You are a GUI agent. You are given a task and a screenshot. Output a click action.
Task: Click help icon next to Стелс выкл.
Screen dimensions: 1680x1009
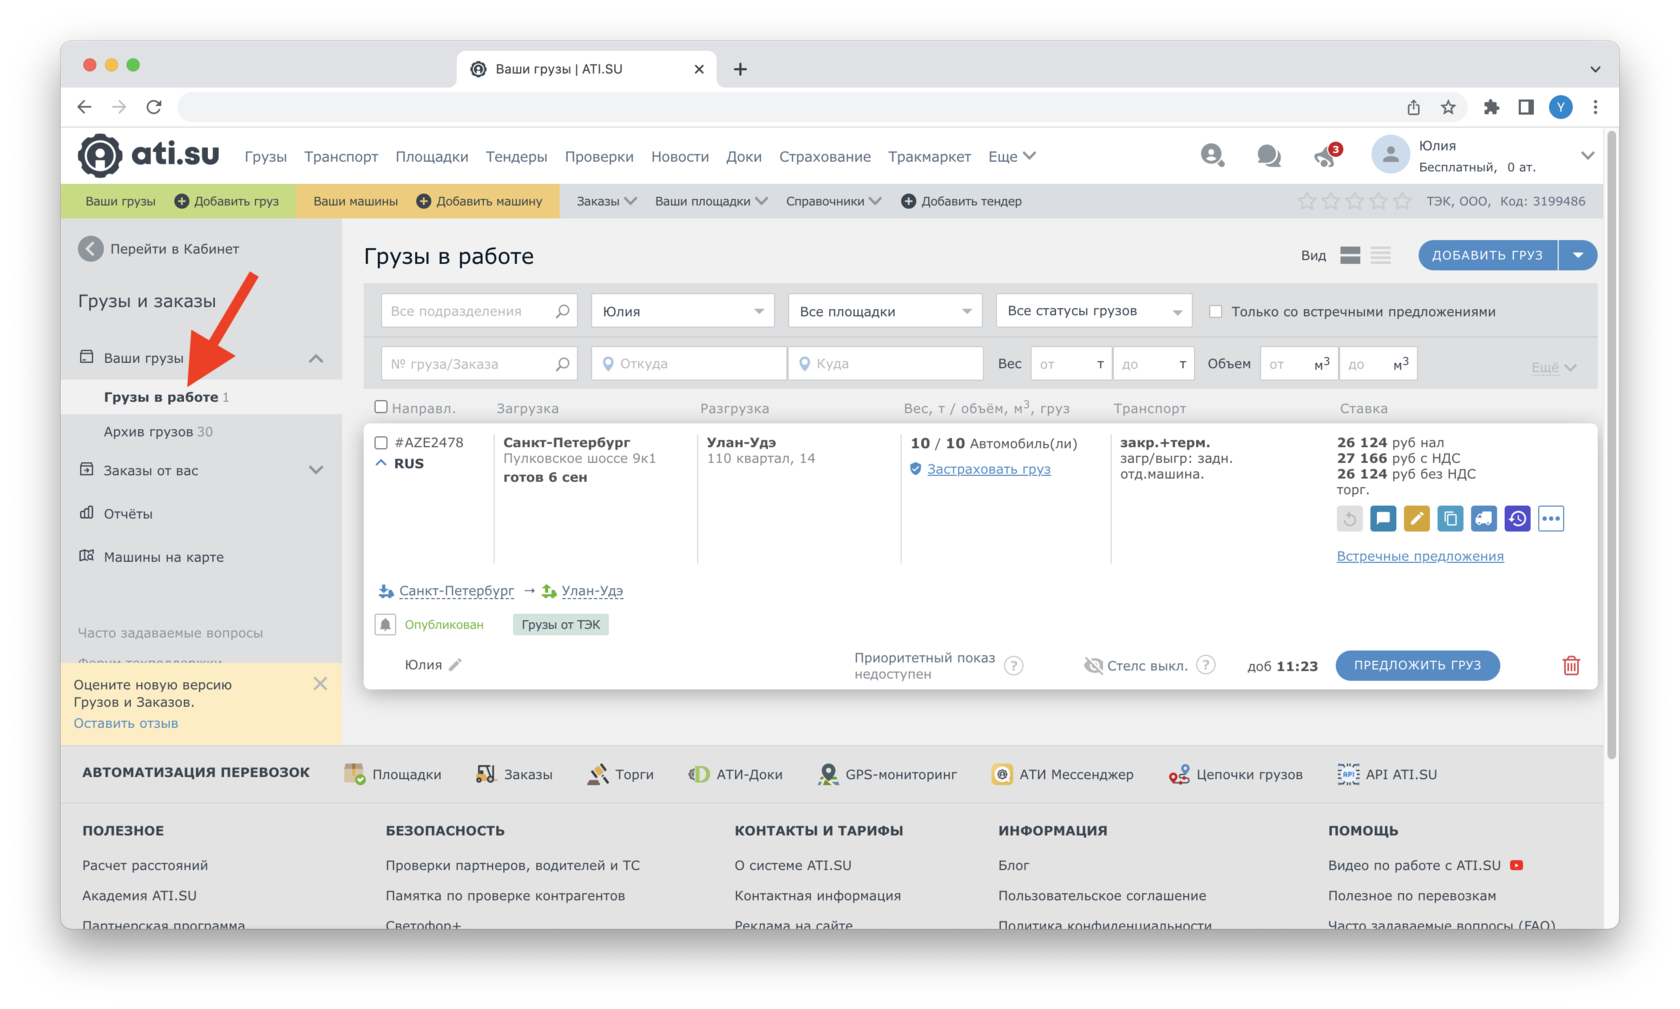[x=1206, y=665]
